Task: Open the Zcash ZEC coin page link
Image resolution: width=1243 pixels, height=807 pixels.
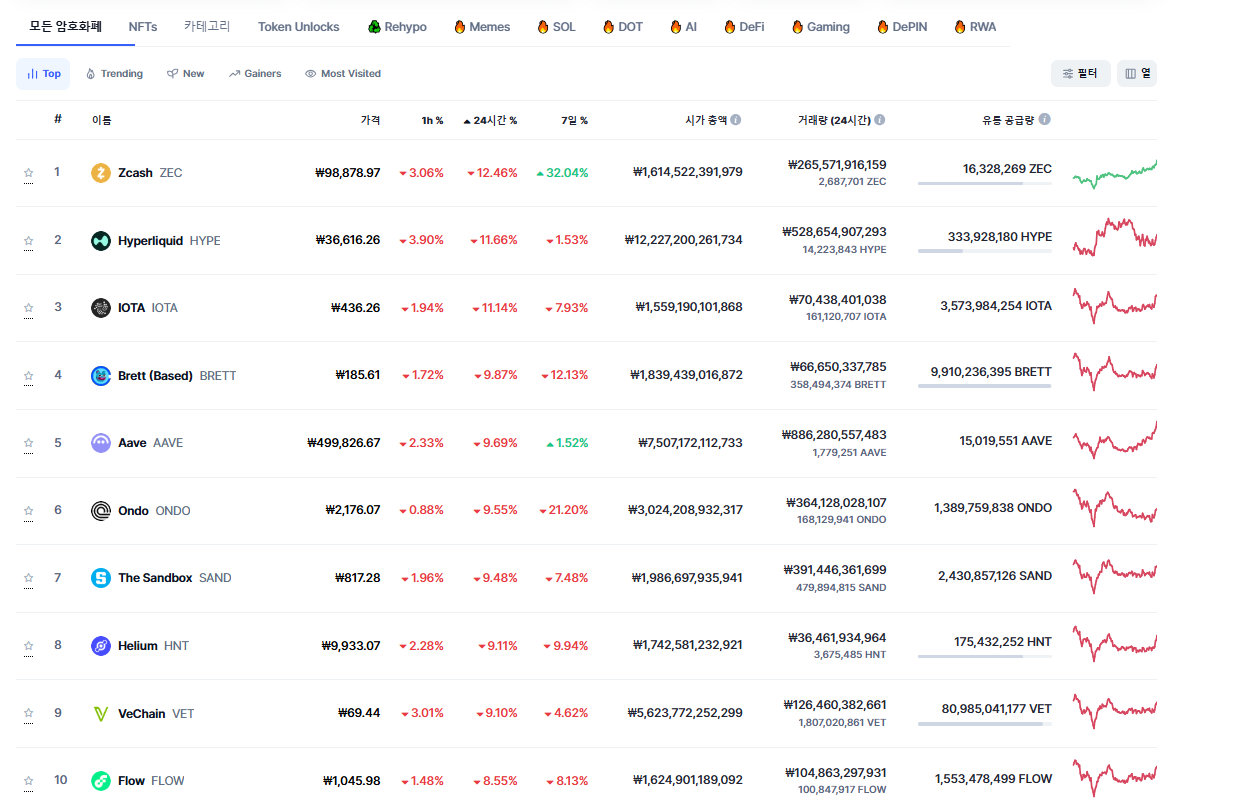Action: click(x=137, y=173)
